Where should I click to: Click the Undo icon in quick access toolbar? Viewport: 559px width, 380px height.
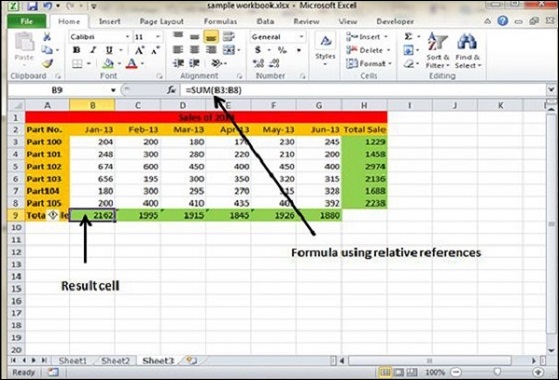point(48,5)
